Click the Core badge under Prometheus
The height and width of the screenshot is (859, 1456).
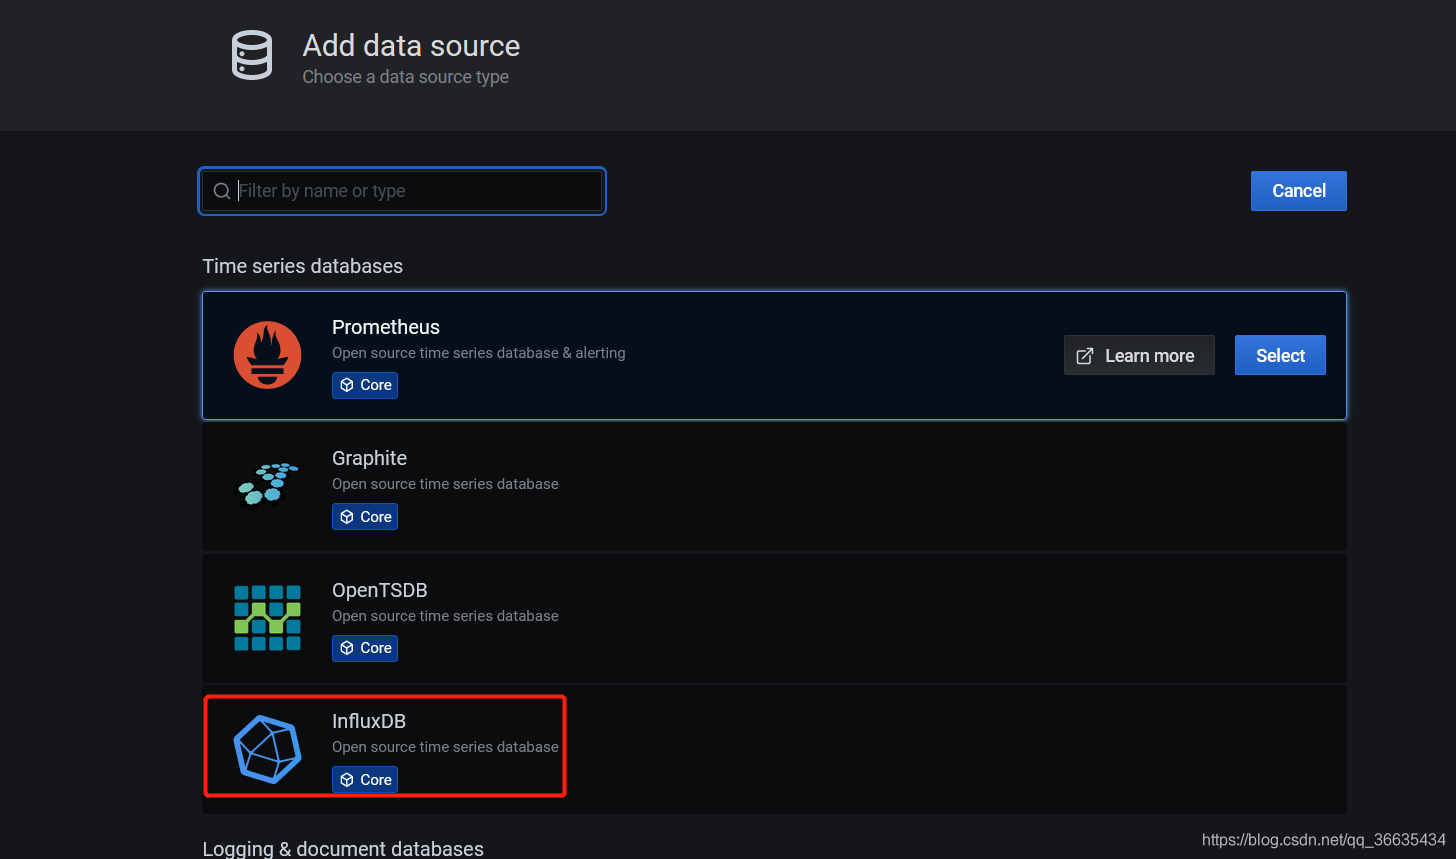(365, 385)
